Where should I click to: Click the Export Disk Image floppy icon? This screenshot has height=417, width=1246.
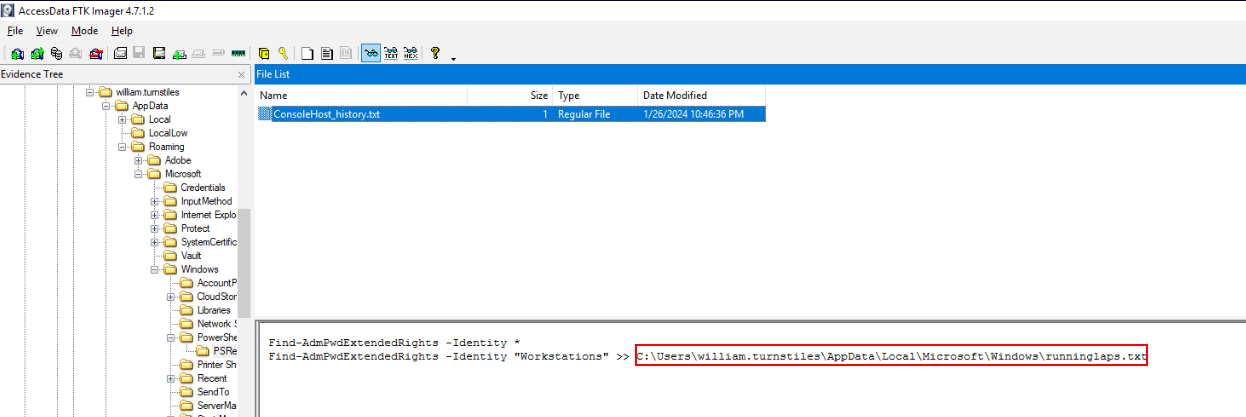click(139, 53)
